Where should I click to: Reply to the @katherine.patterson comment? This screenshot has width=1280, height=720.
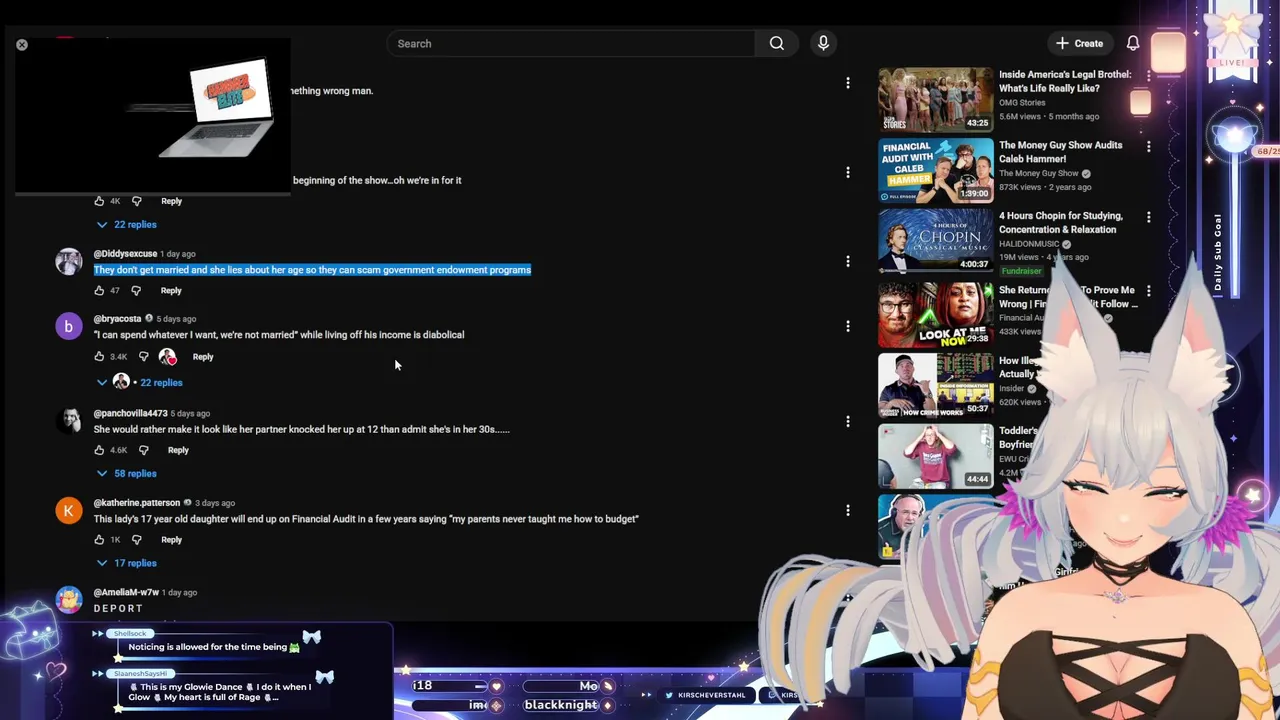171,540
